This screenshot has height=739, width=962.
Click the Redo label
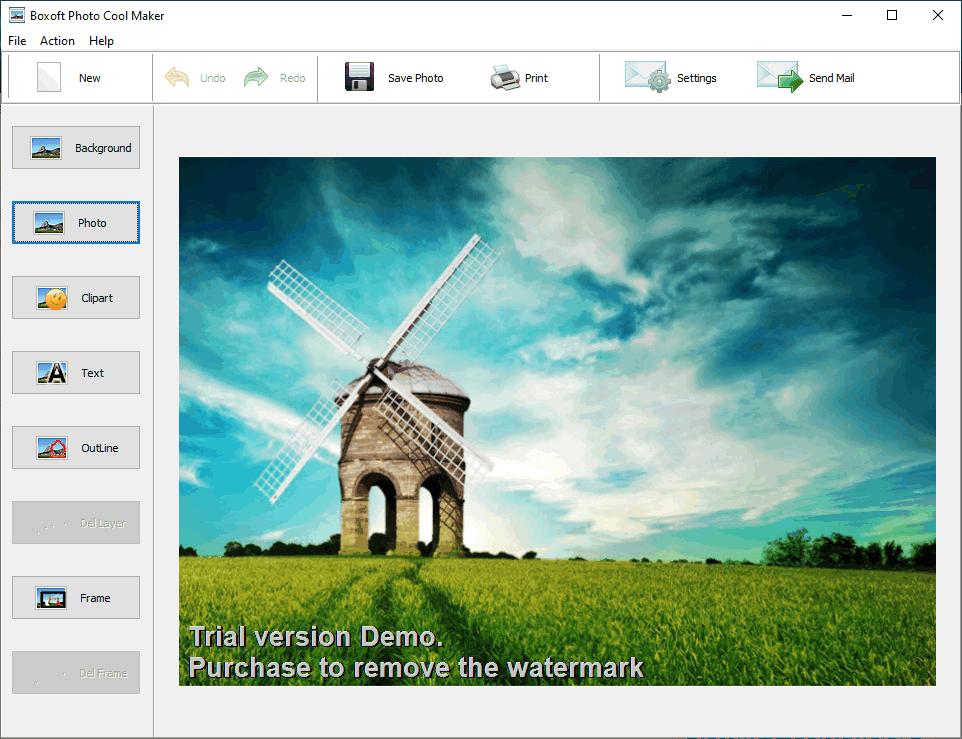pyautogui.click(x=293, y=78)
